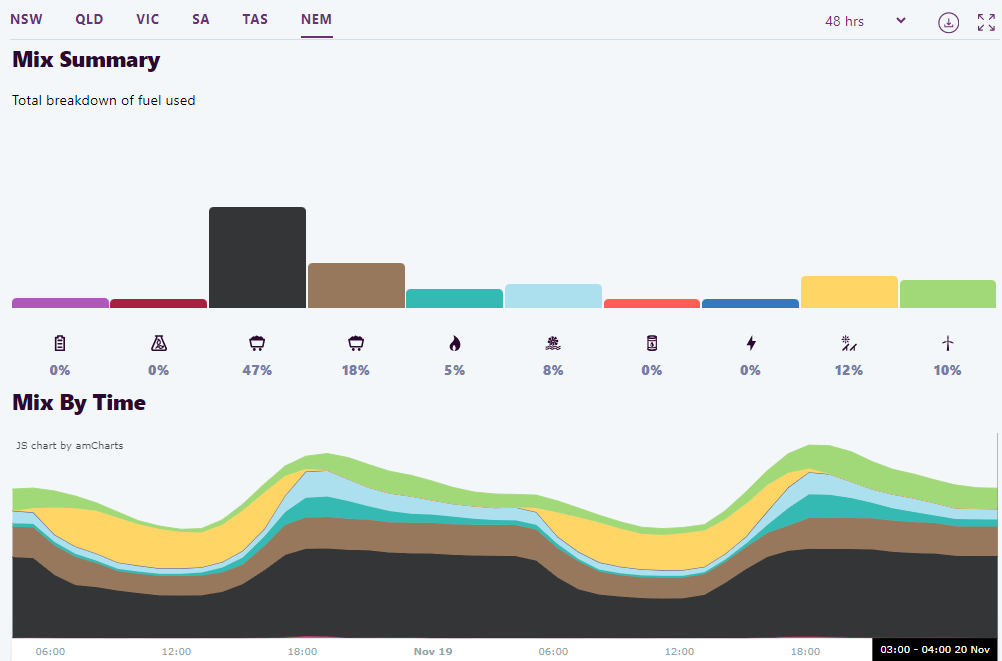Click the flask-shaped fuel icon

[158, 344]
